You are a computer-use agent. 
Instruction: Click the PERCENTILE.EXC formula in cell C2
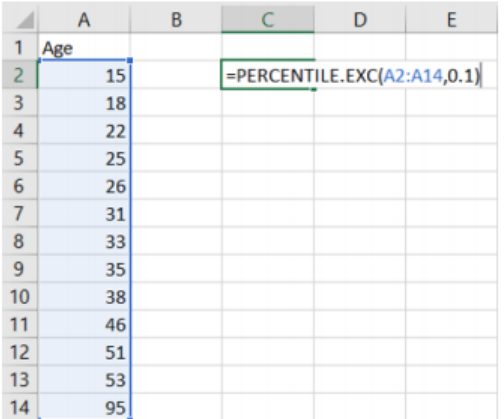point(353,76)
